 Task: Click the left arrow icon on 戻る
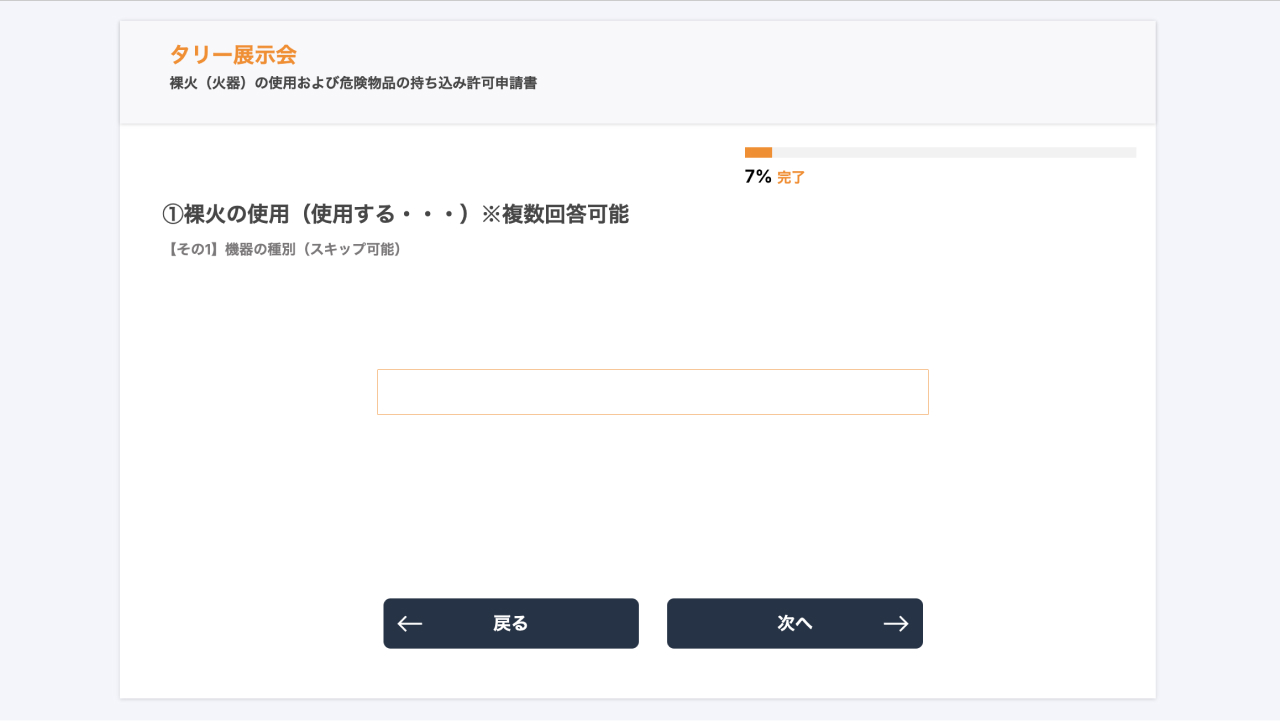click(410, 624)
